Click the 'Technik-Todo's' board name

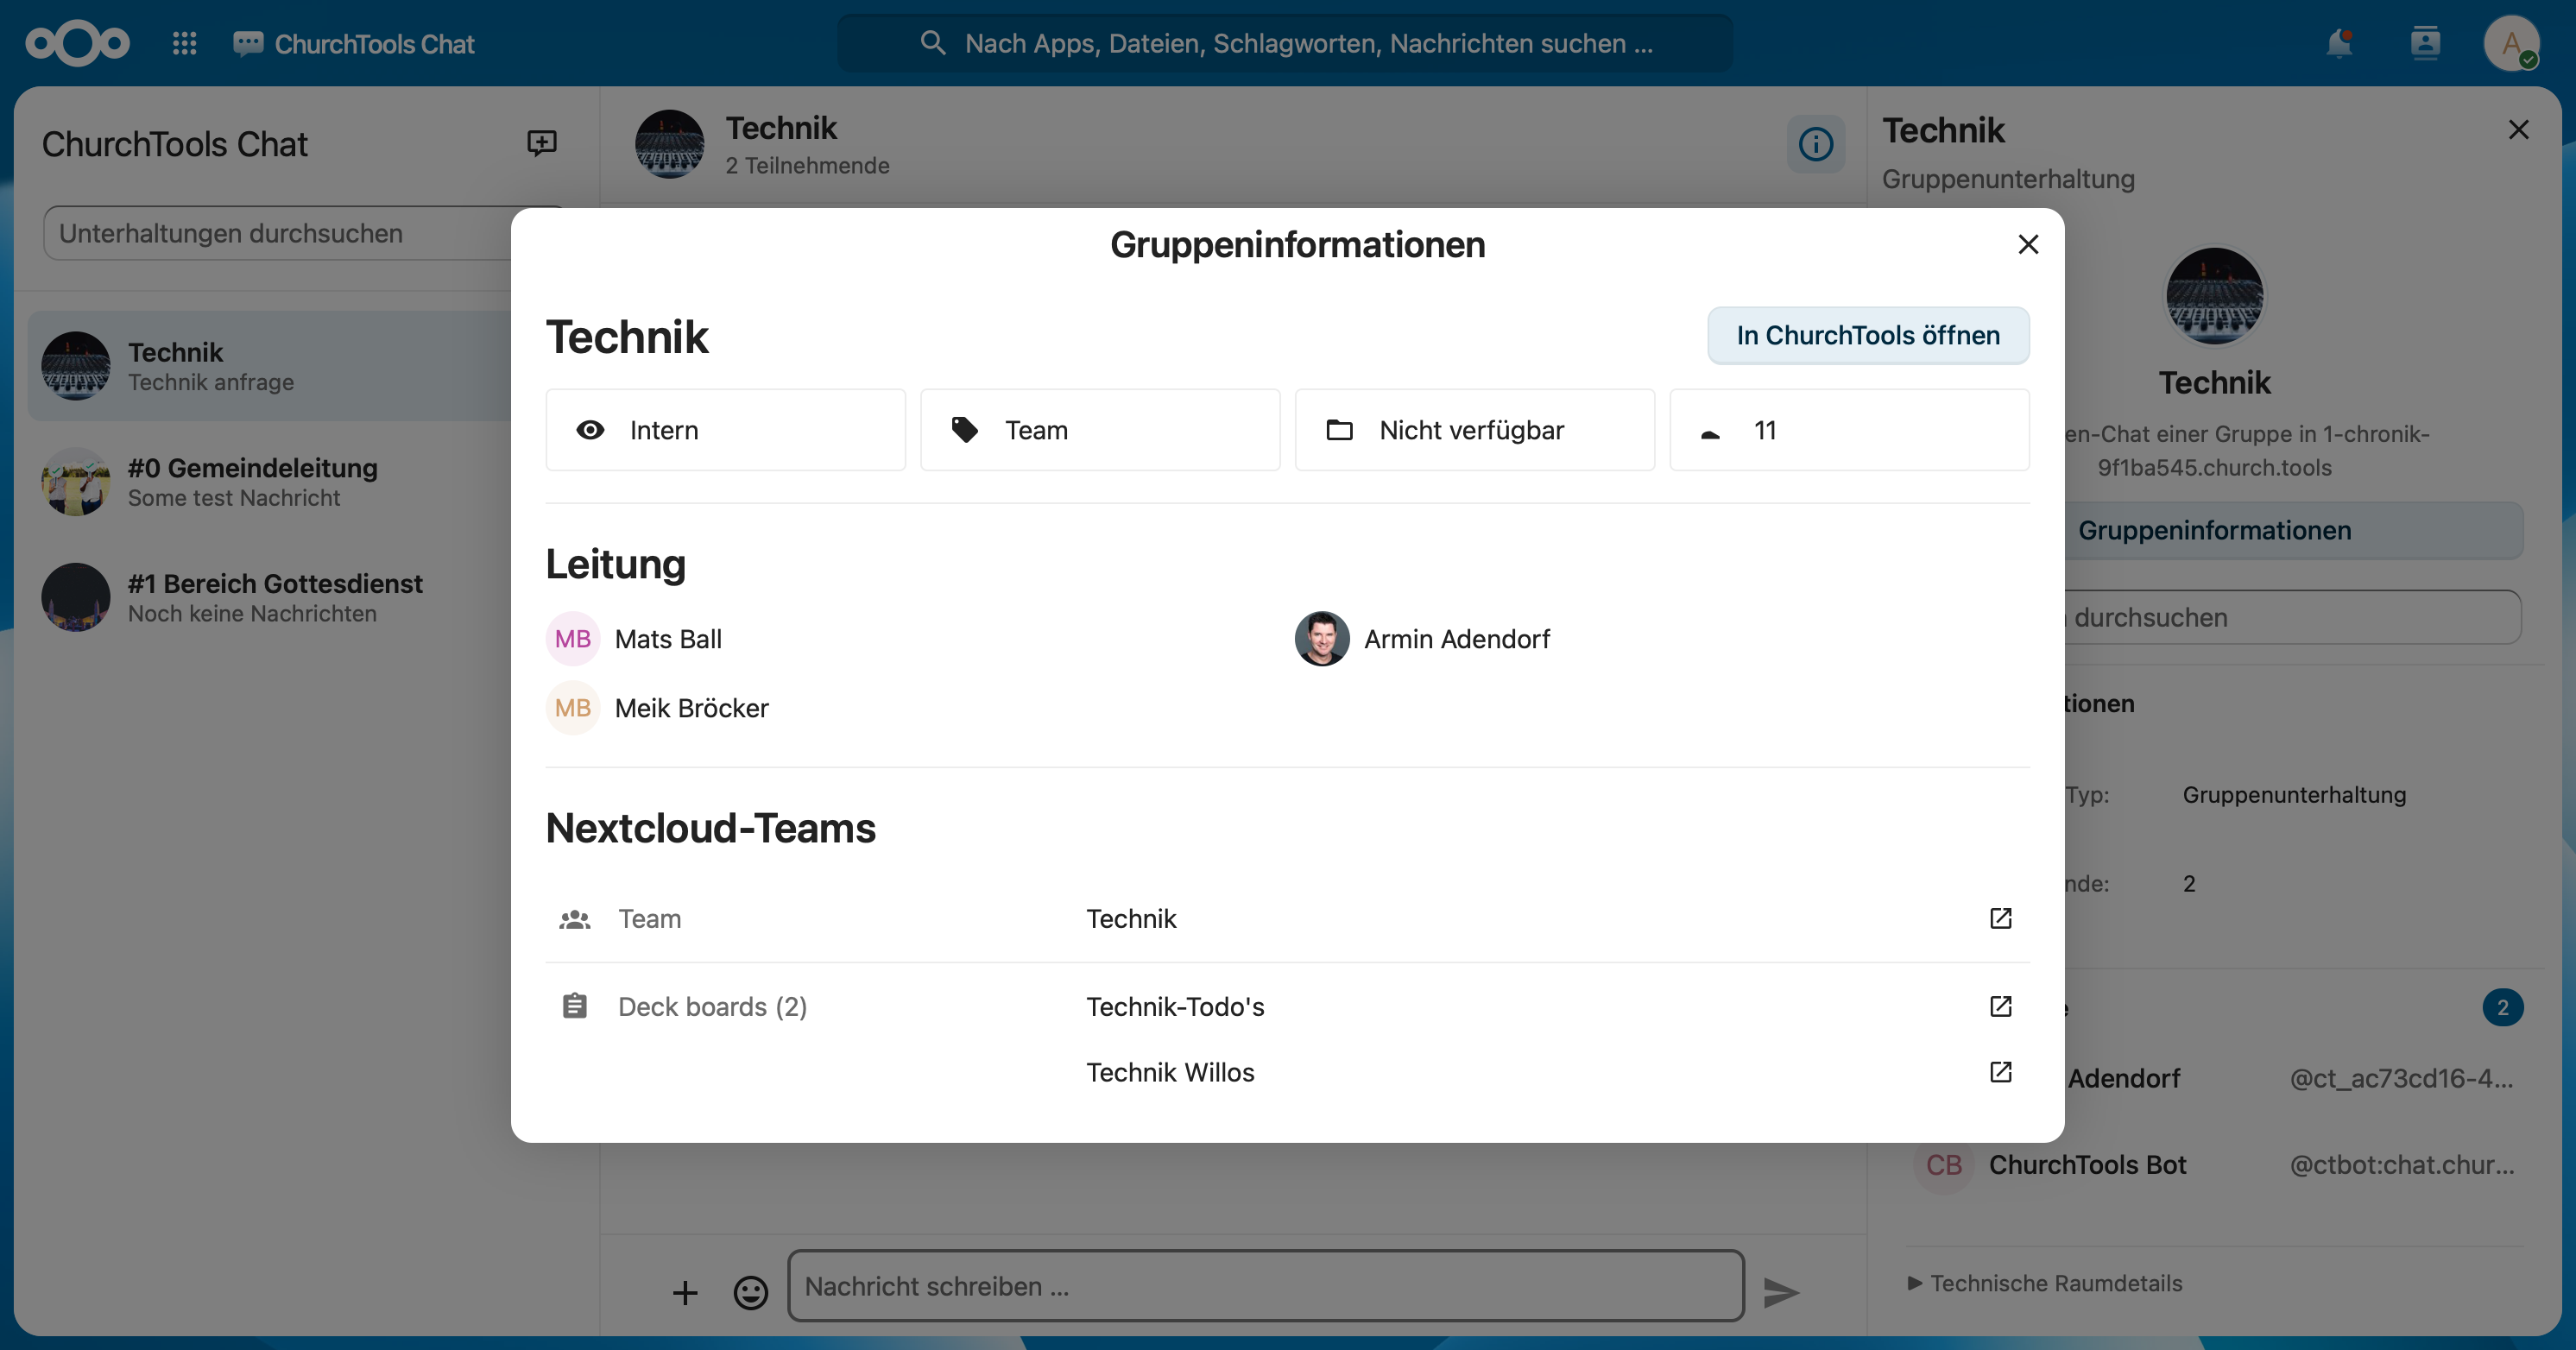[x=1175, y=1006]
